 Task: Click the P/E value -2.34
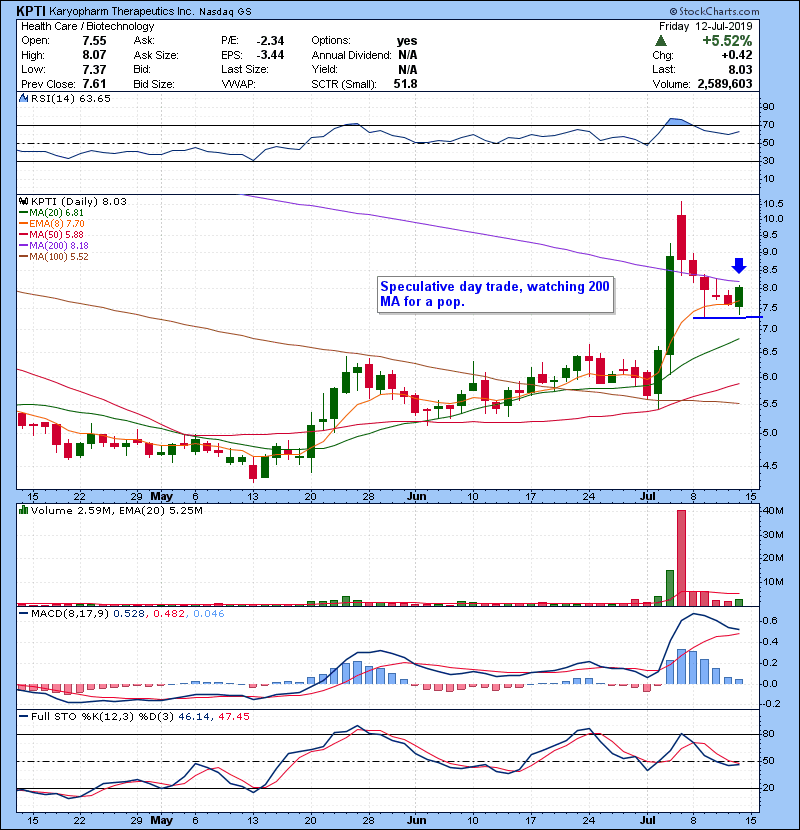(x=270, y=41)
